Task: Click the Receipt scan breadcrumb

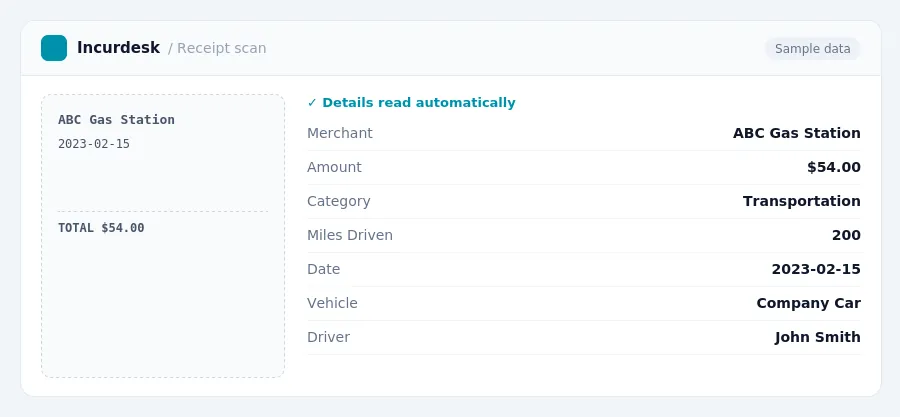Action: pyautogui.click(x=221, y=48)
